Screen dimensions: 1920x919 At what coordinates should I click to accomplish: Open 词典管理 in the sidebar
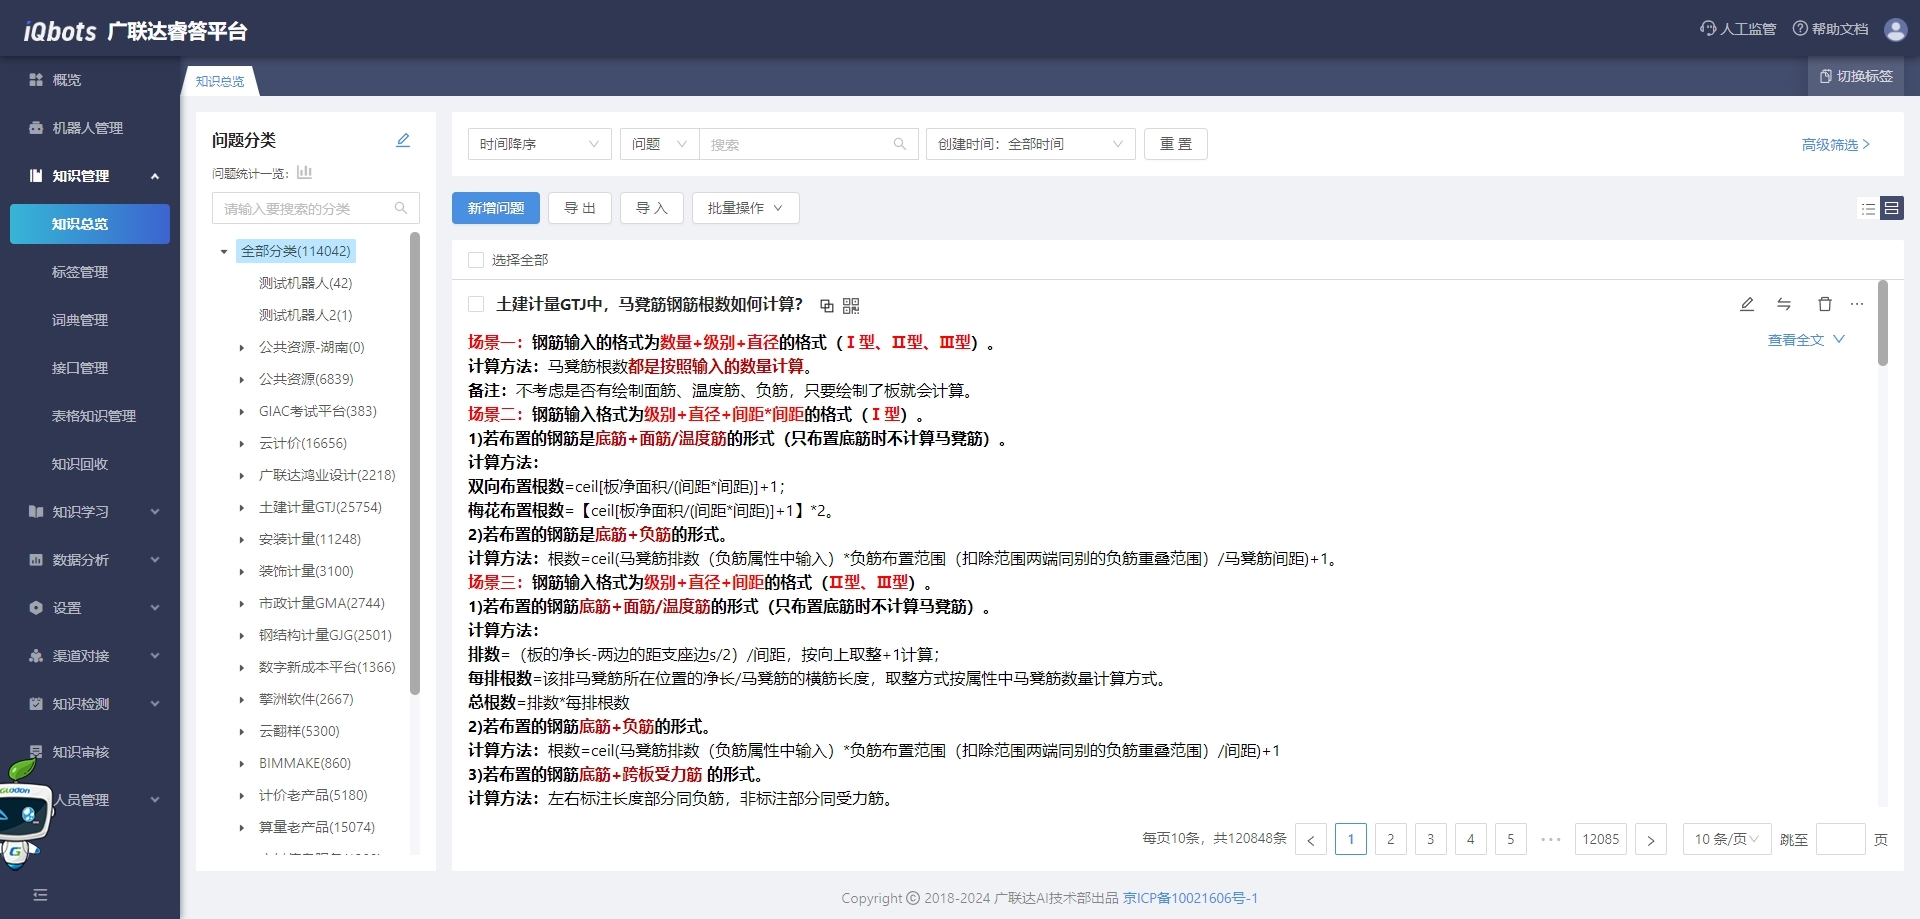(80, 320)
